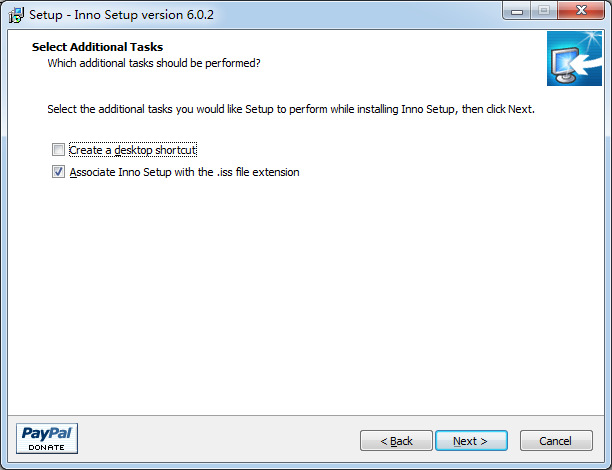This screenshot has height=470, width=612.
Task: Click the computer wizard image in header
Action: pos(574,59)
